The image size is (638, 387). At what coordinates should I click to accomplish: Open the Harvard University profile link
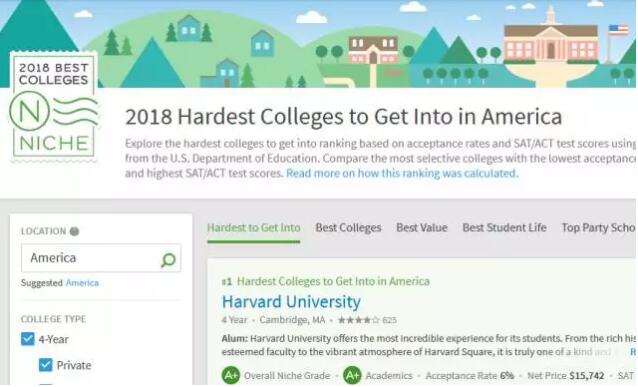point(291,302)
